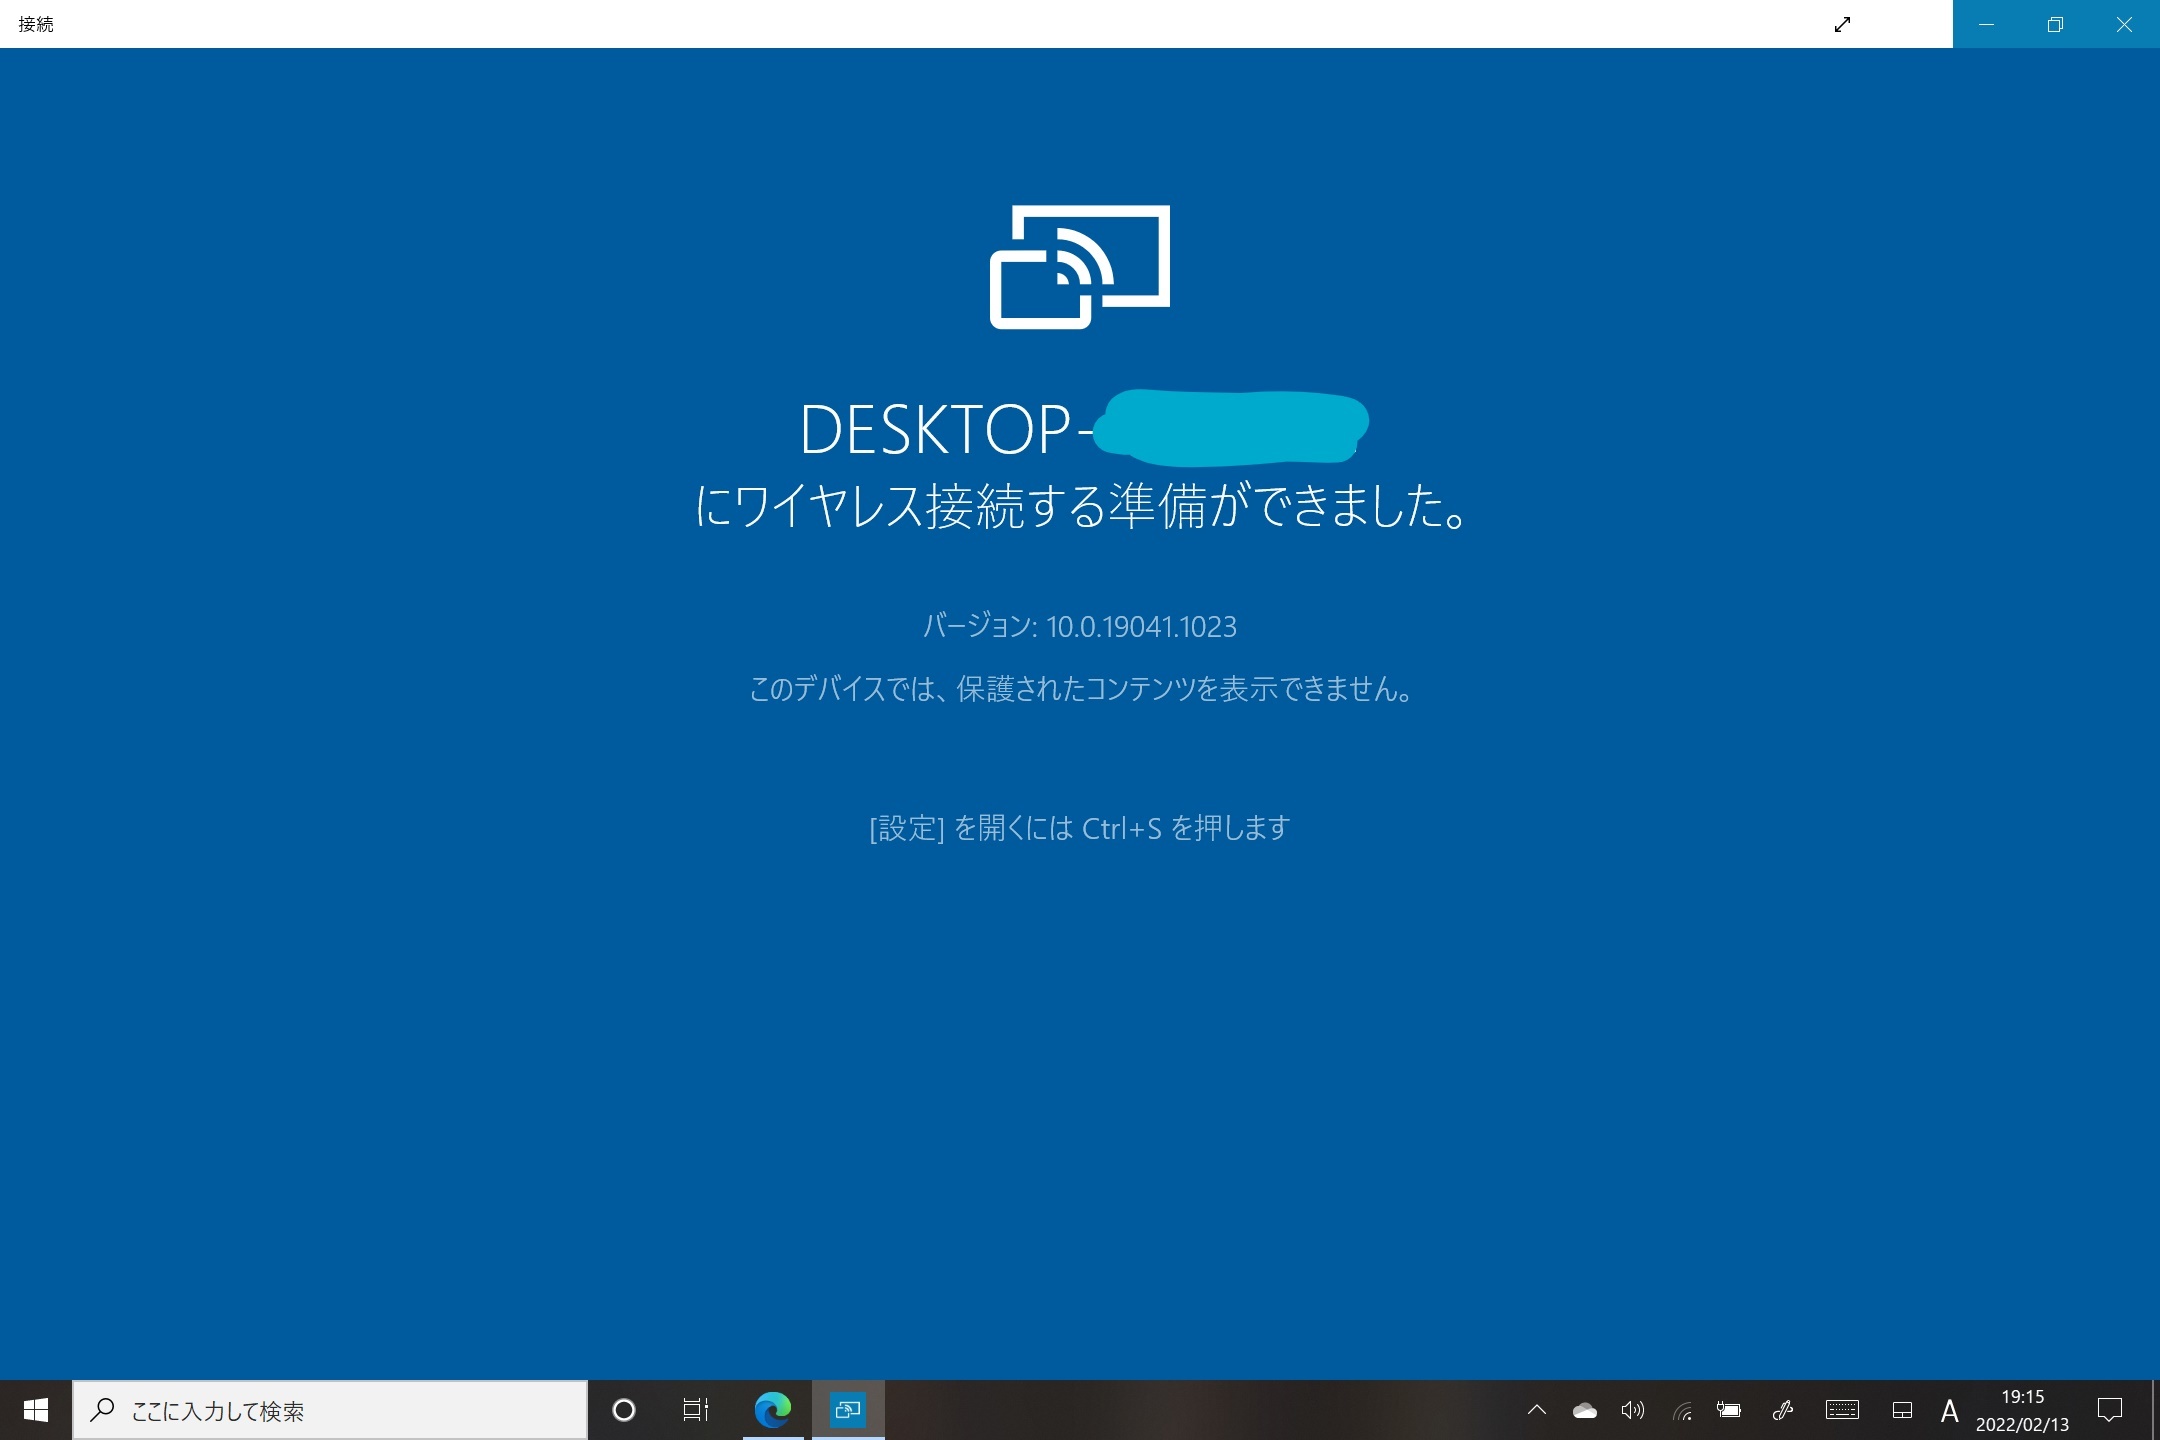Click the battery status tray icon
This screenshot has height=1440, width=2160.
click(1729, 1411)
